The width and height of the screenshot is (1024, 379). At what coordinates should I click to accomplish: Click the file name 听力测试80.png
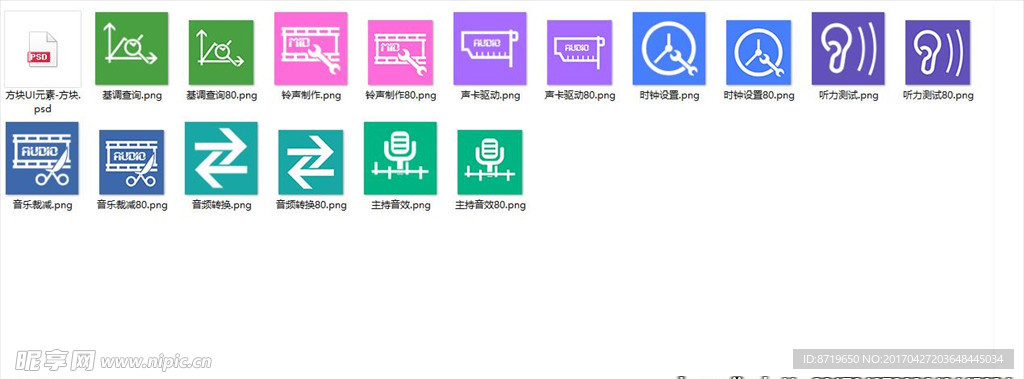[937, 95]
